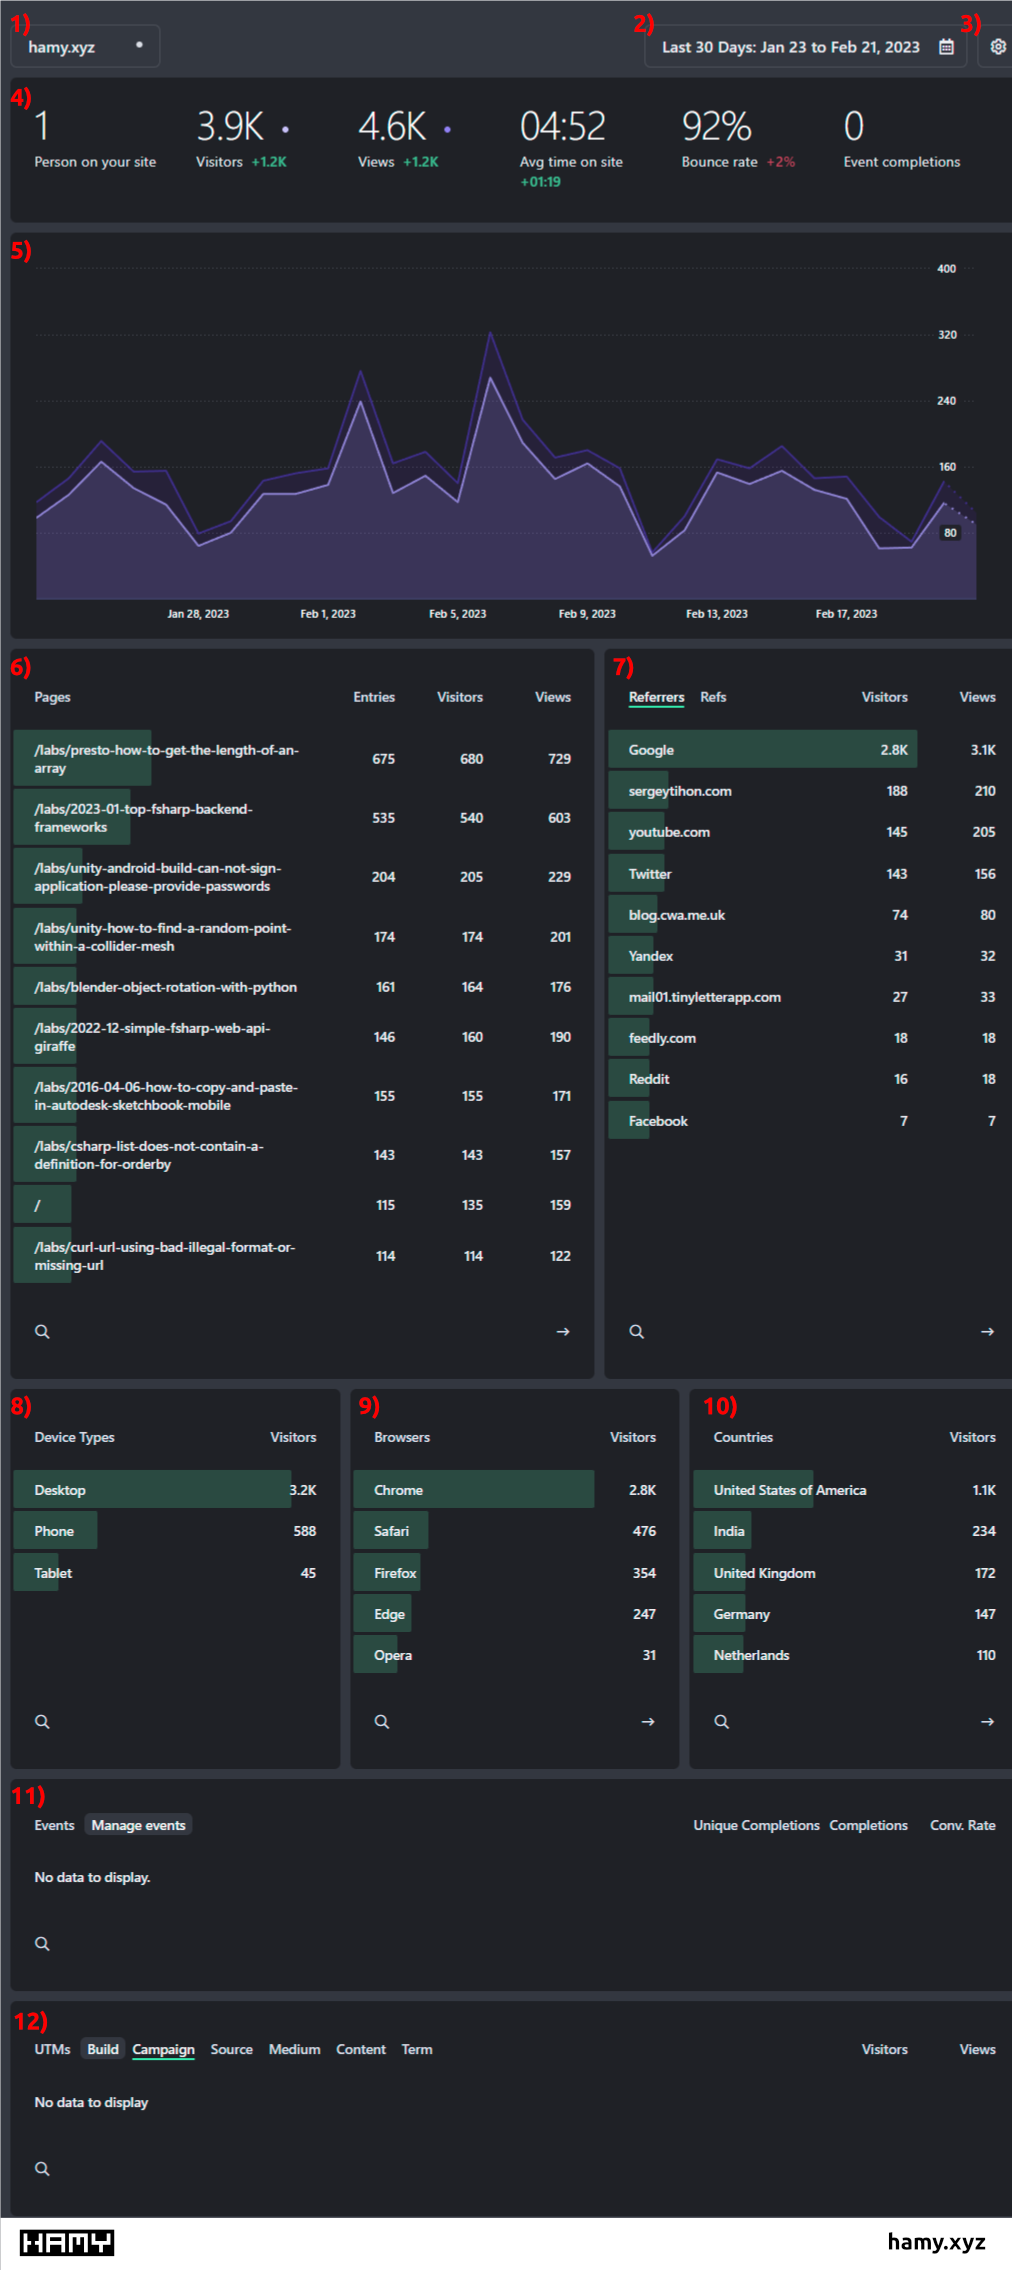Screen dimensions: 1012x2270
Task: Click the calendar icon in date picker
Action: [x=946, y=47]
